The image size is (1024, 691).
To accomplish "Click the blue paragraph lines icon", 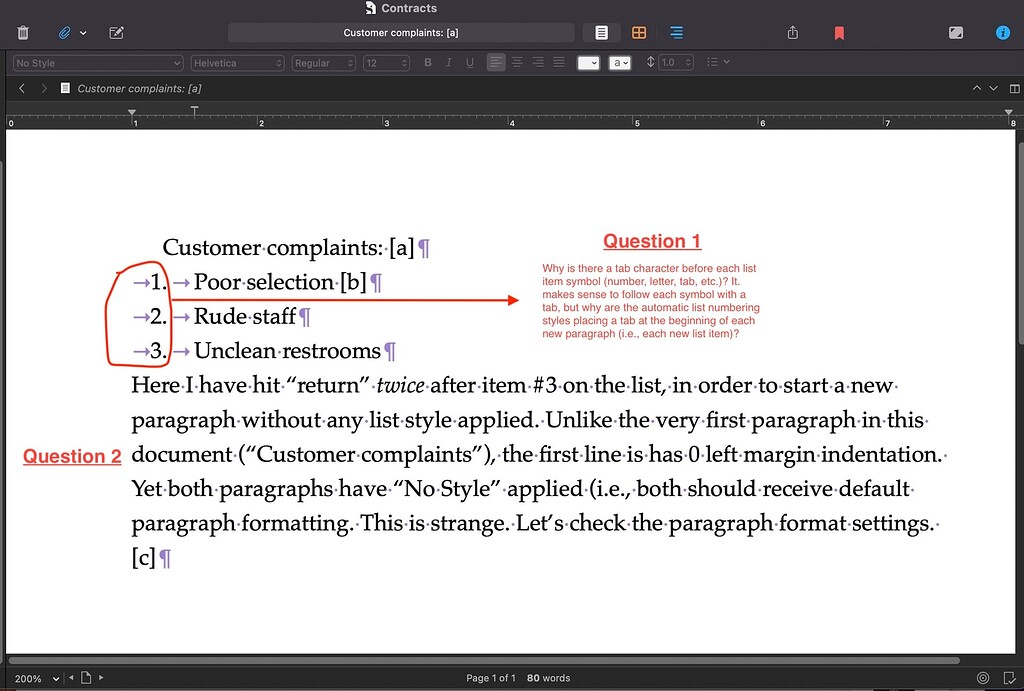I will click(677, 33).
